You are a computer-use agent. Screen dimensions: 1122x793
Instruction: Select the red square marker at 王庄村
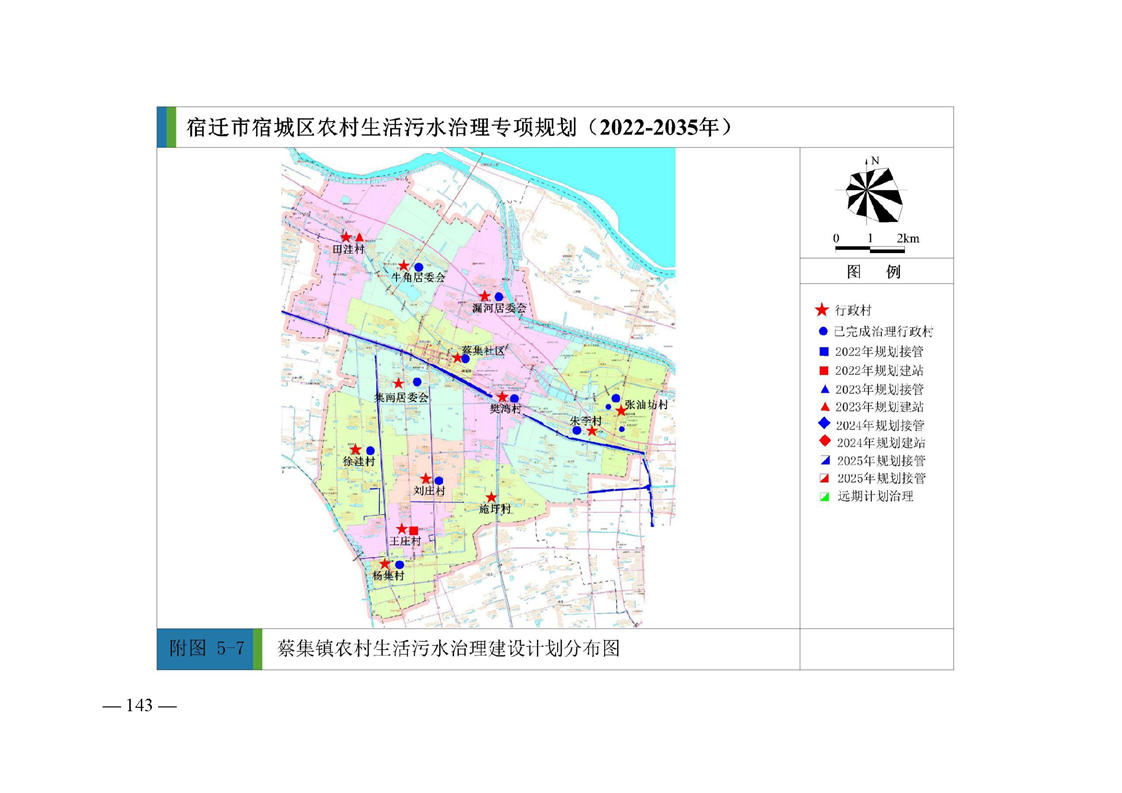pyautogui.click(x=414, y=530)
